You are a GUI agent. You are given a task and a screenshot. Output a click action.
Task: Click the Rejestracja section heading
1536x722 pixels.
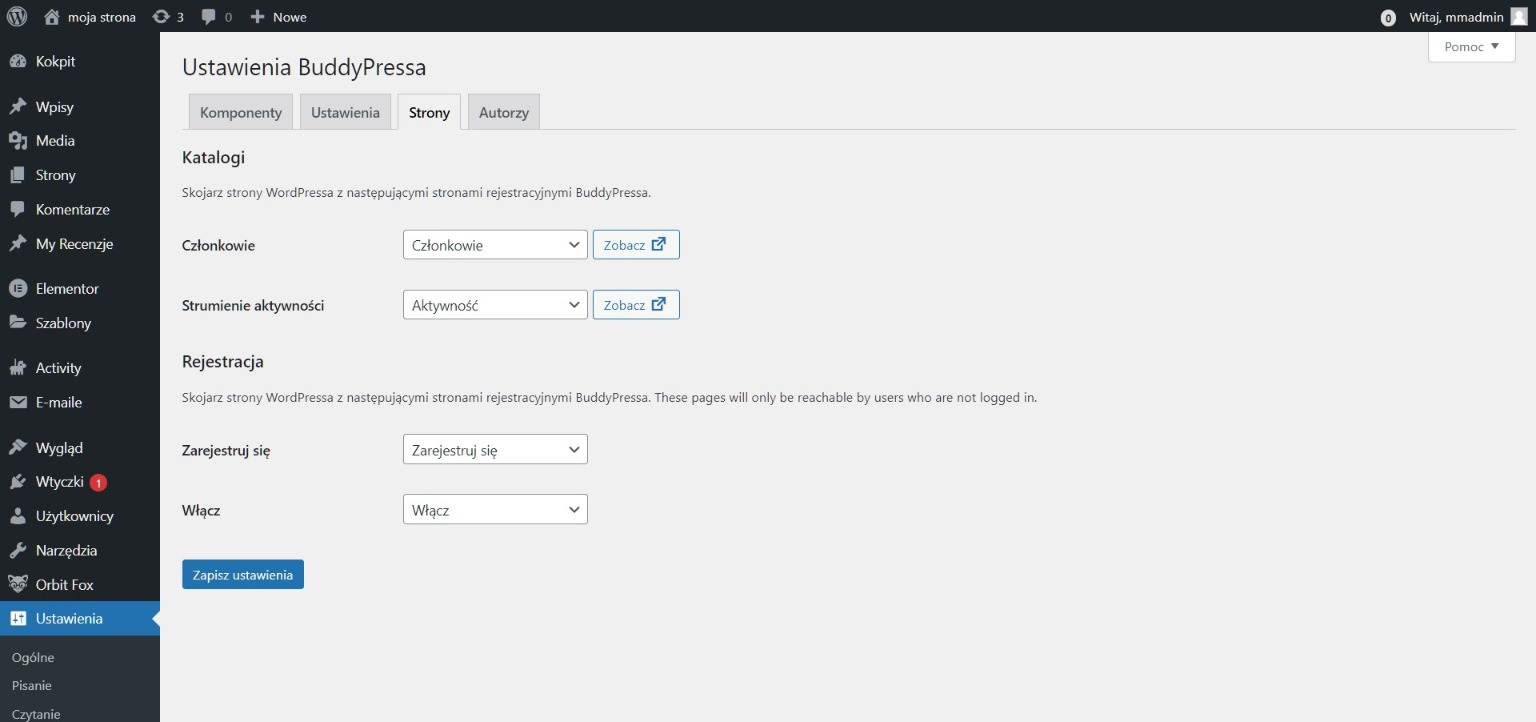[x=222, y=362]
